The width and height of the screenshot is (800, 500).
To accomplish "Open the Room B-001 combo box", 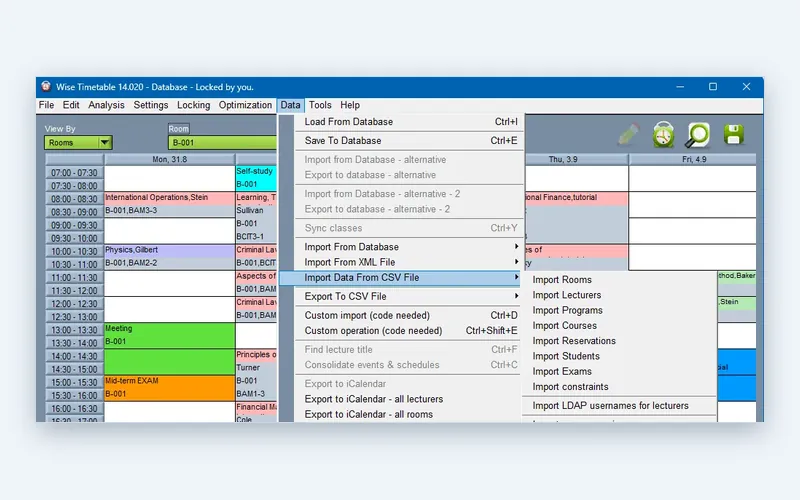I will click(x=222, y=142).
